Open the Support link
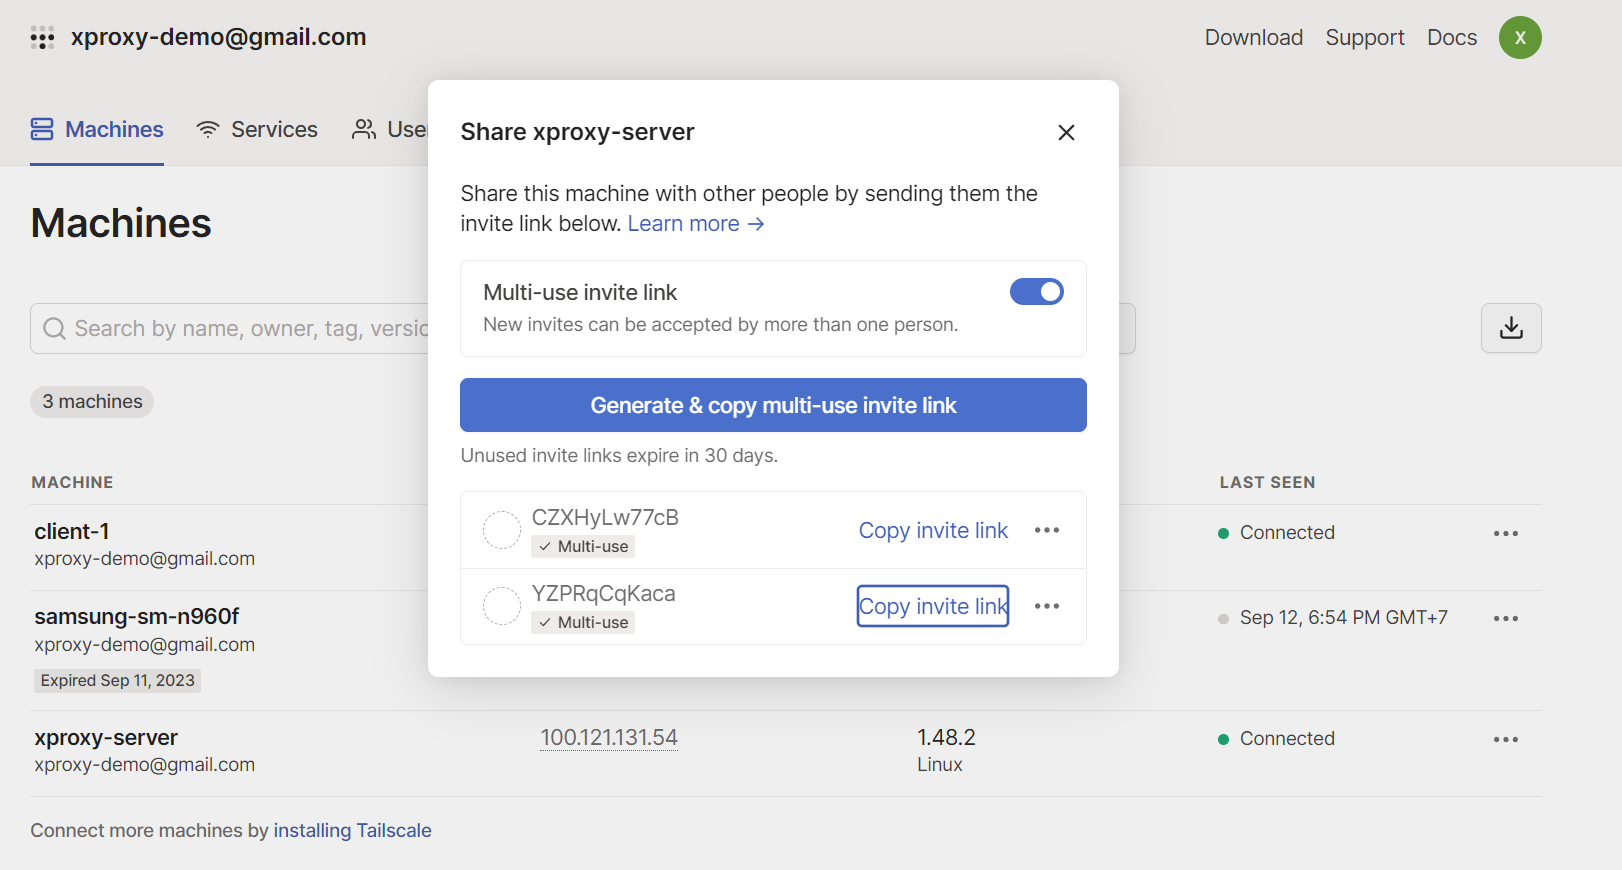 (x=1365, y=37)
